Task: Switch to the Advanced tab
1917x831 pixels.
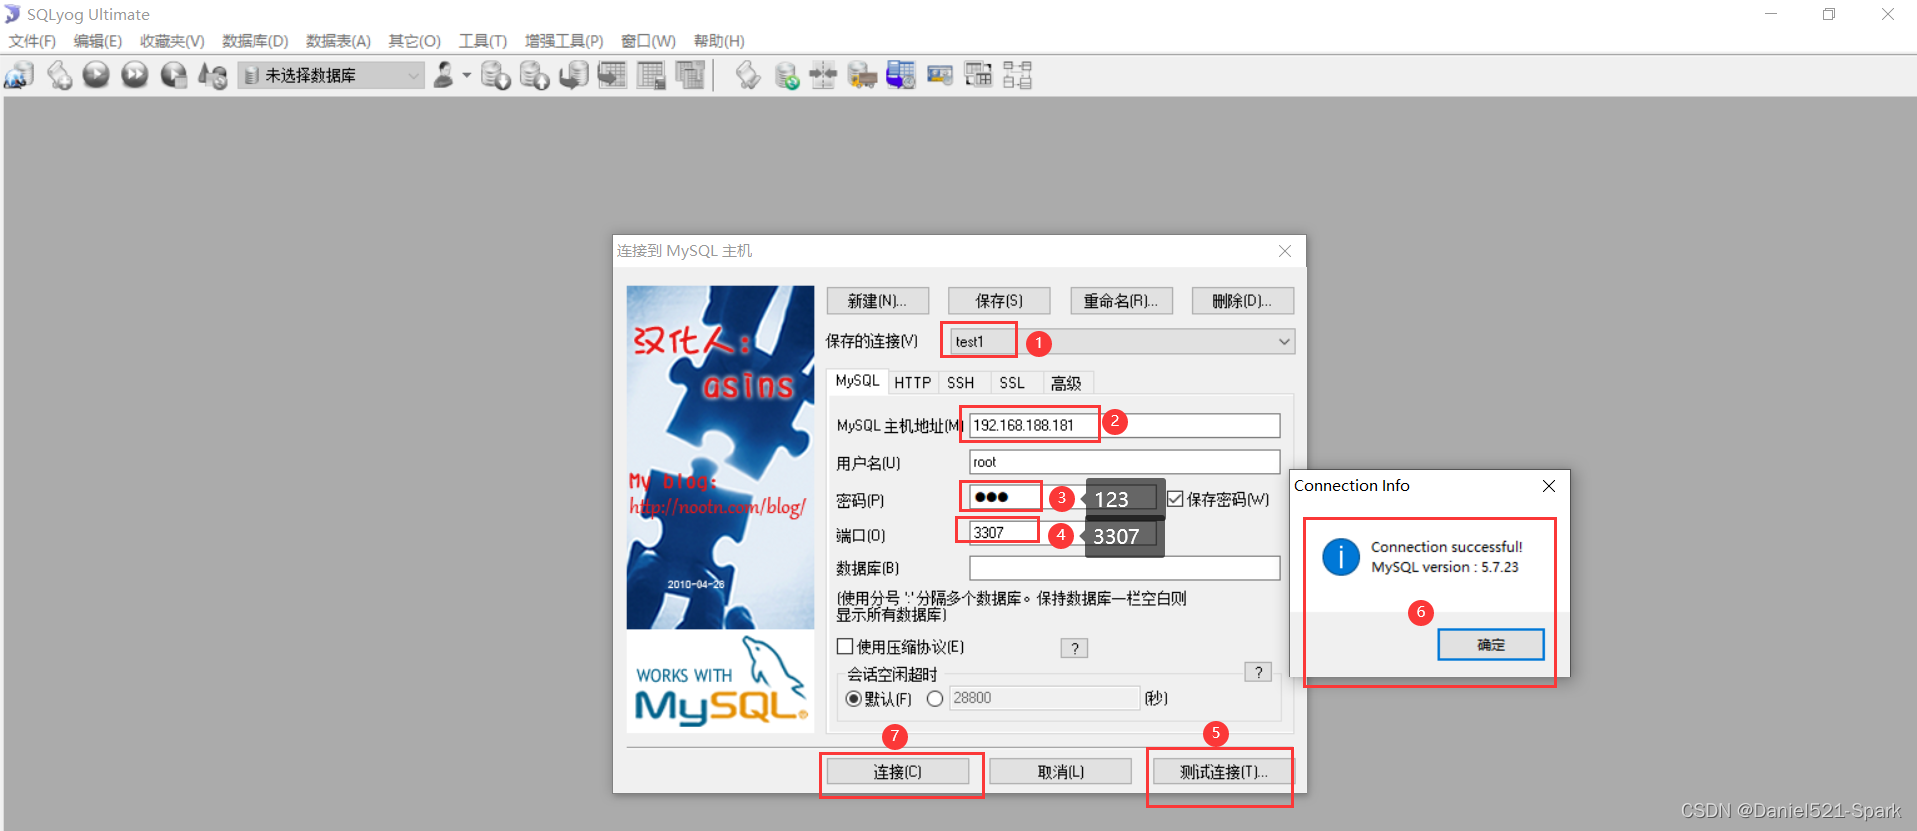Action: (1067, 383)
